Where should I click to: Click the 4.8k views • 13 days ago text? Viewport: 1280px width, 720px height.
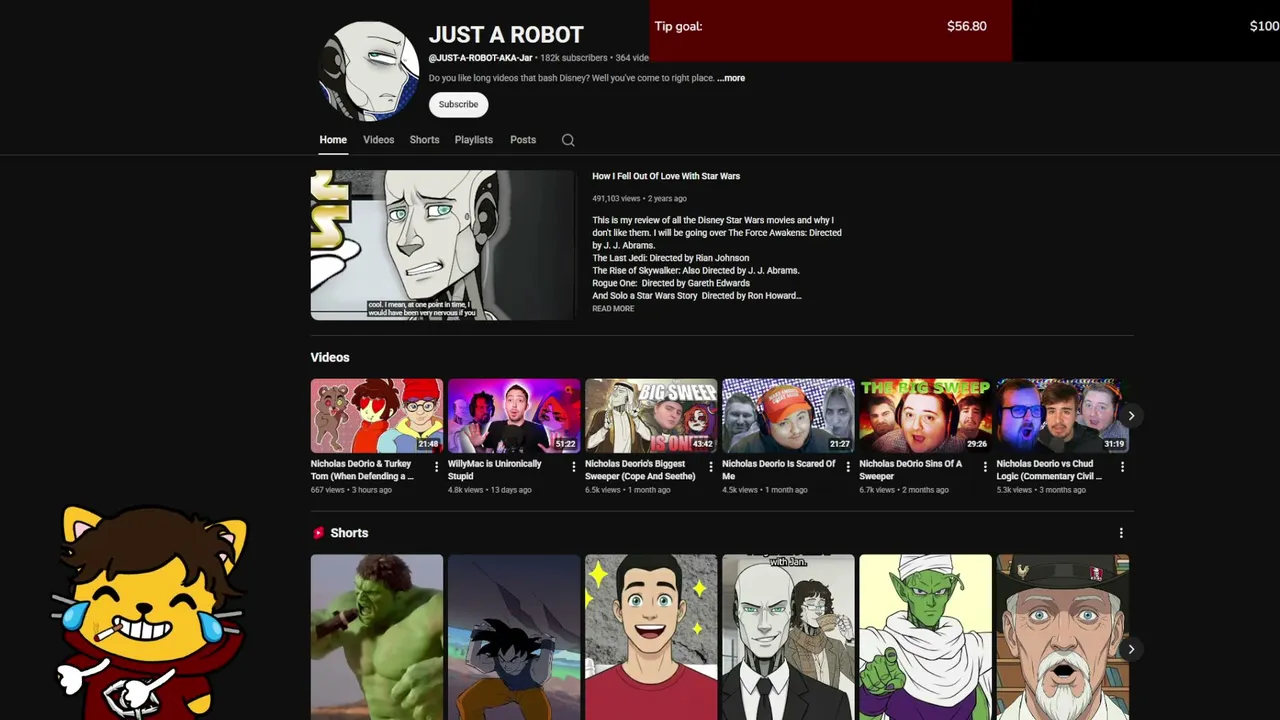(x=490, y=490)
